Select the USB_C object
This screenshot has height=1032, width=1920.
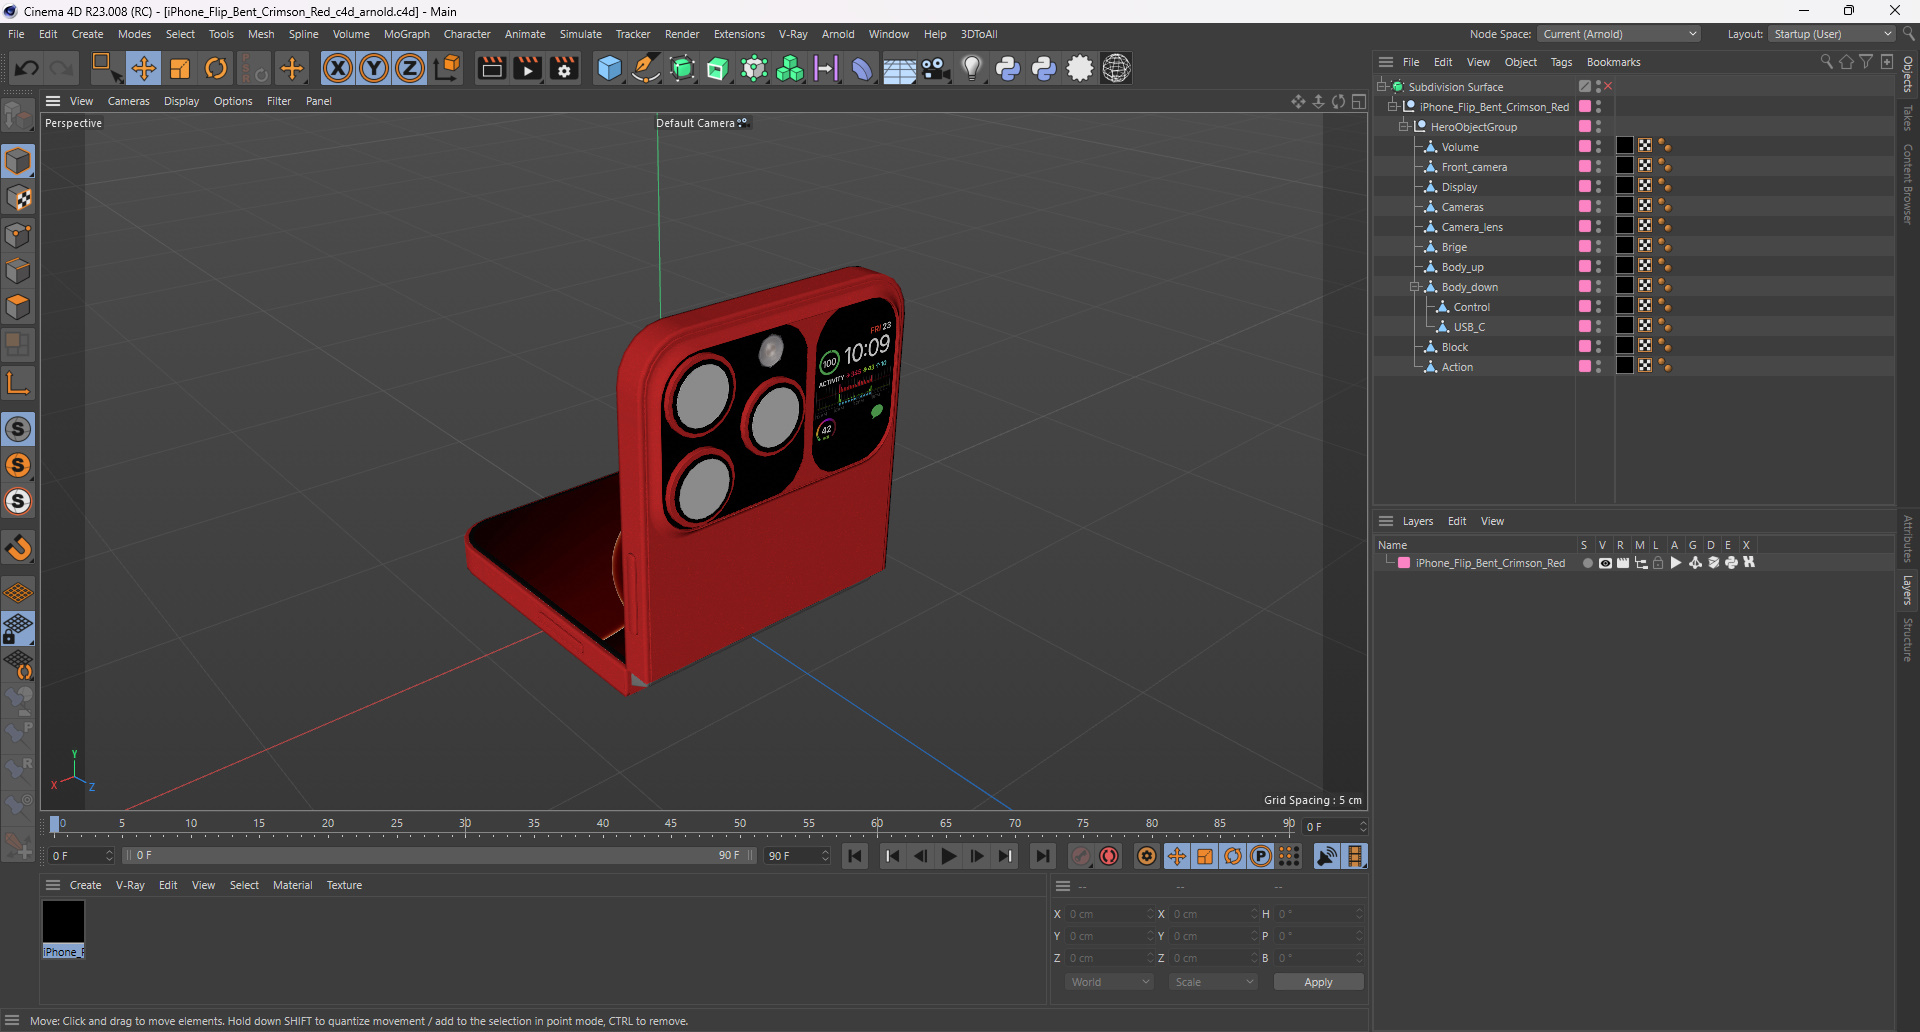[1469, 327]
